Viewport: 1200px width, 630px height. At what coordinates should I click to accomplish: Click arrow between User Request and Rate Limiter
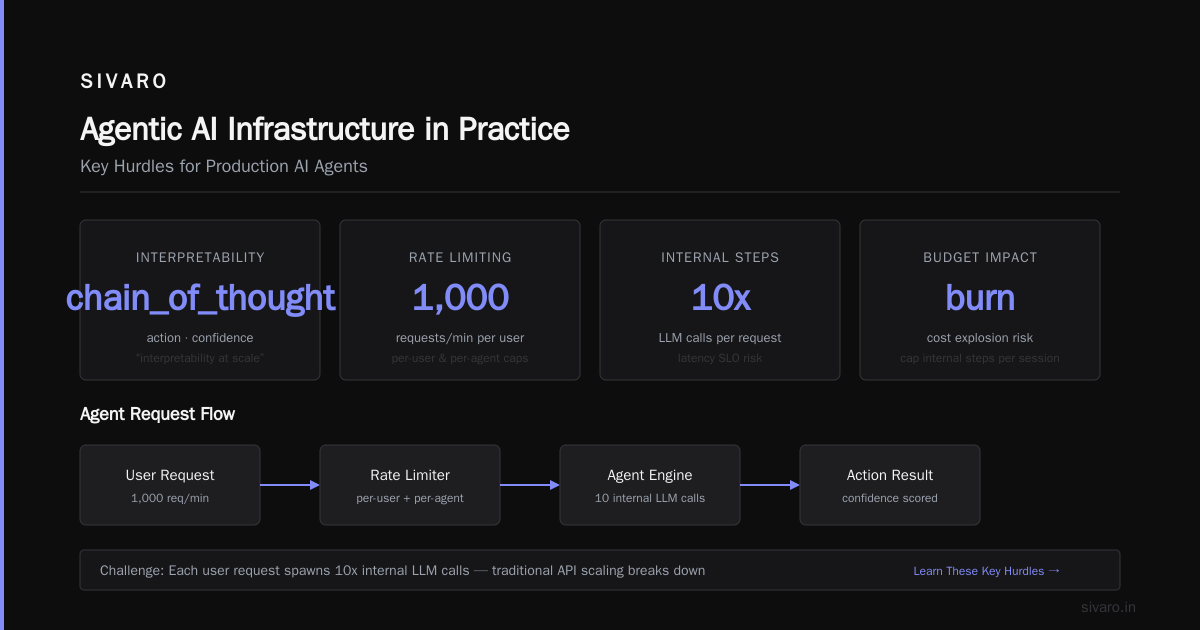tap(290, 485)
